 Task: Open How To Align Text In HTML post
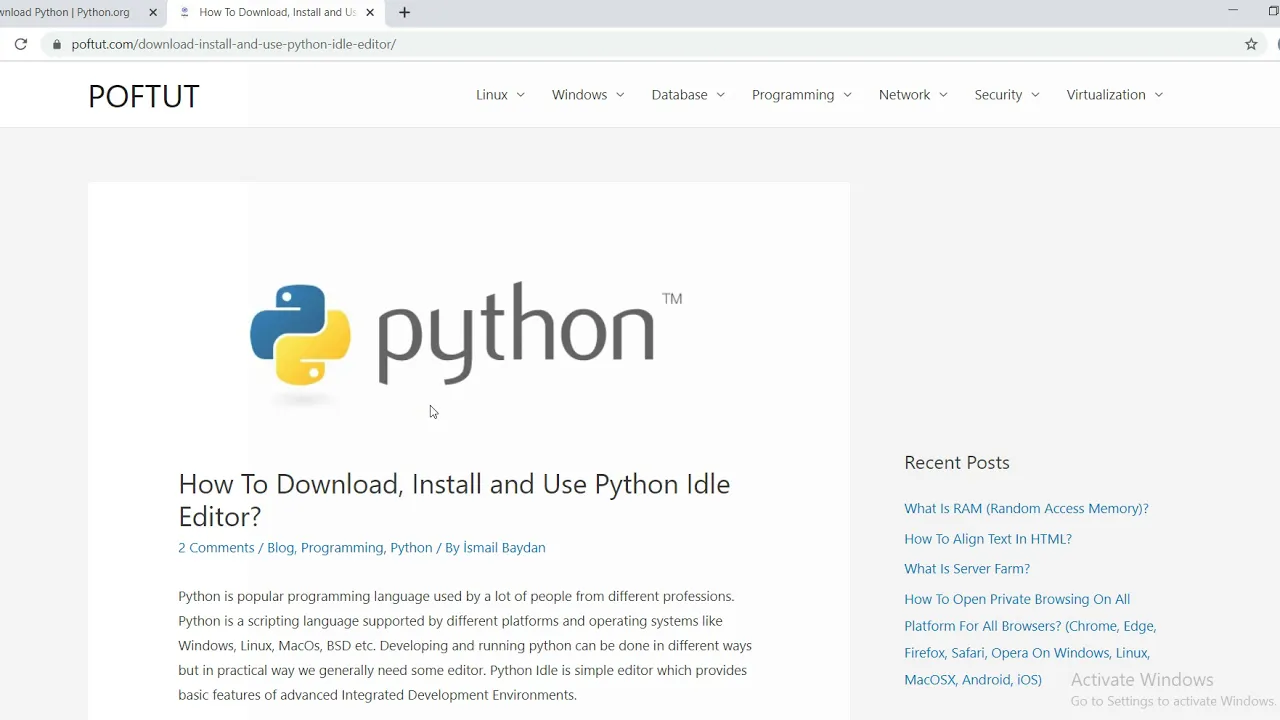click(x=988, y=538)
